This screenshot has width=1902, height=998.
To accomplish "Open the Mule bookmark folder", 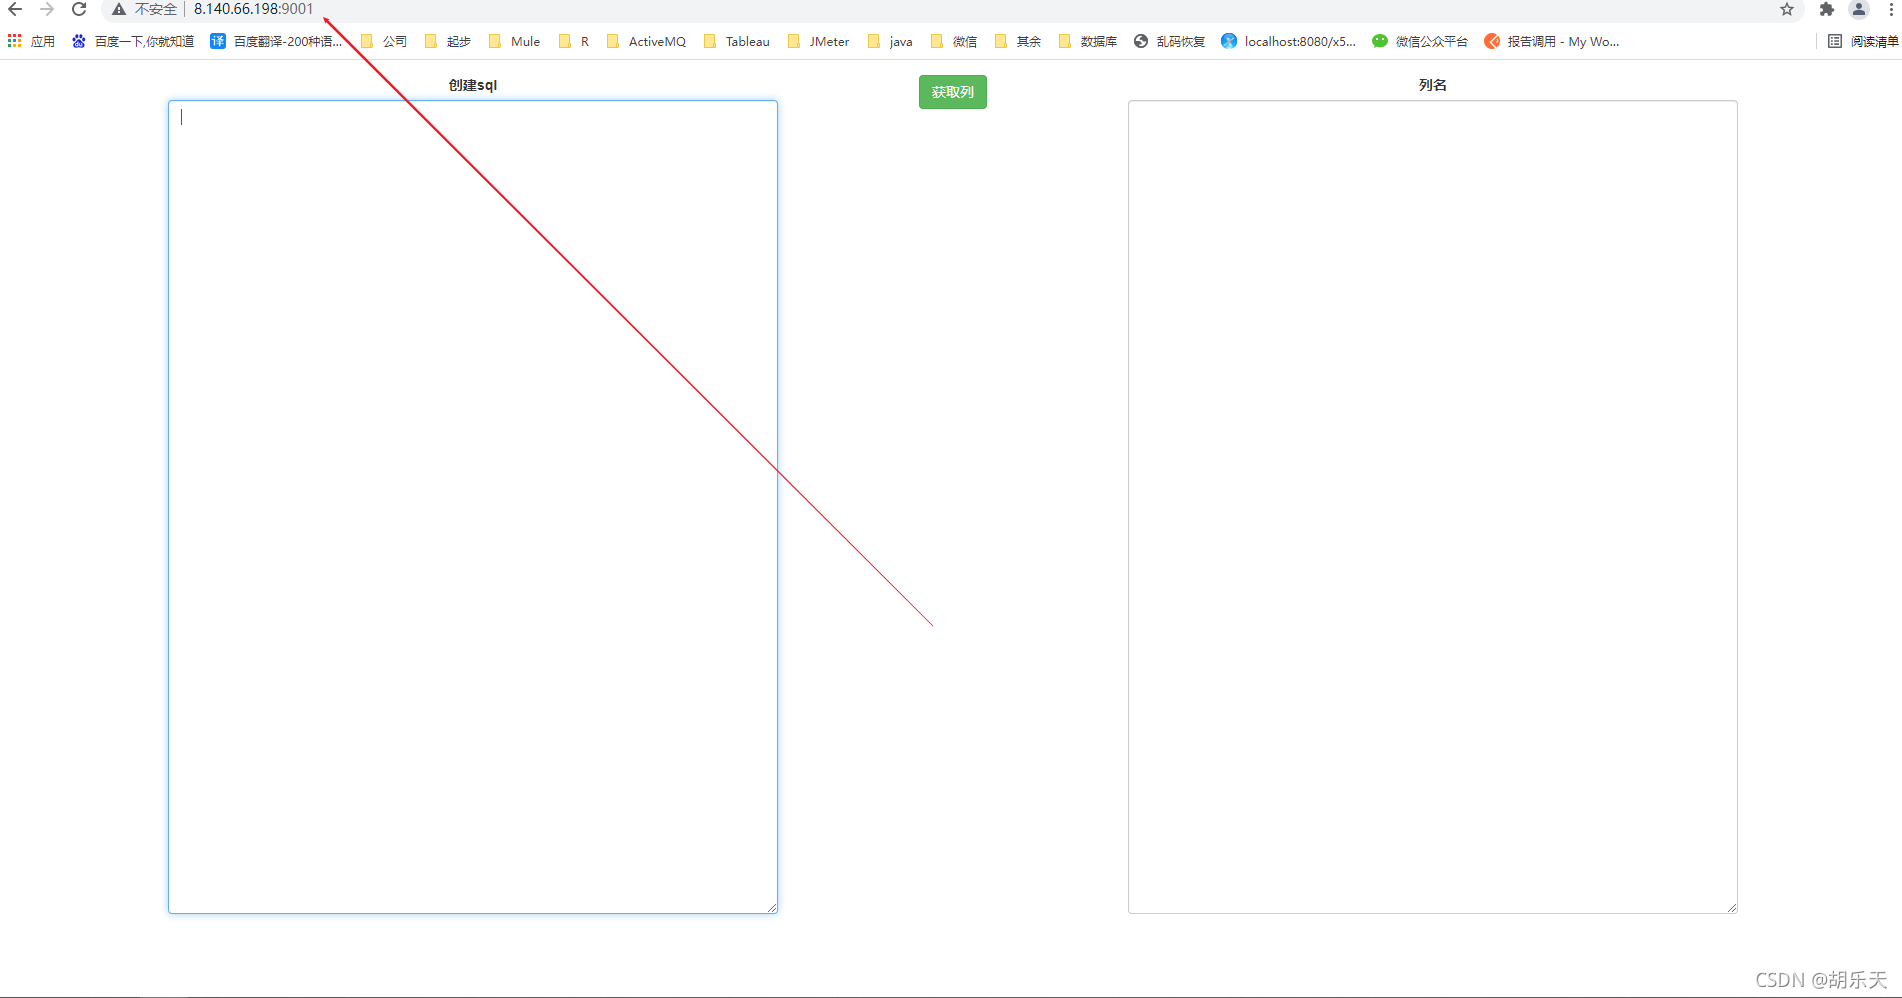I will (x=514, y=41).
